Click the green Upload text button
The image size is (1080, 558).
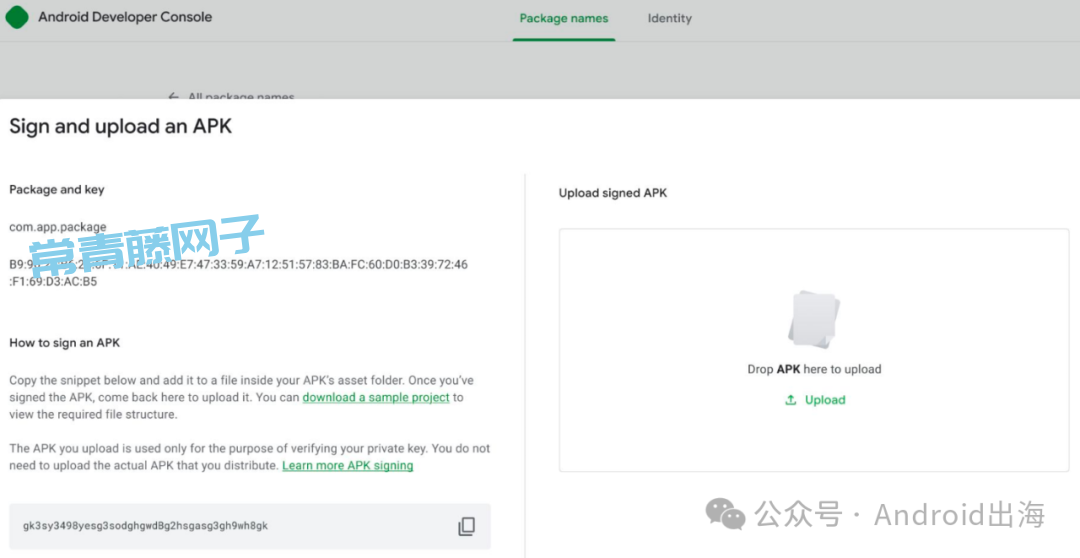pos(824,400)
